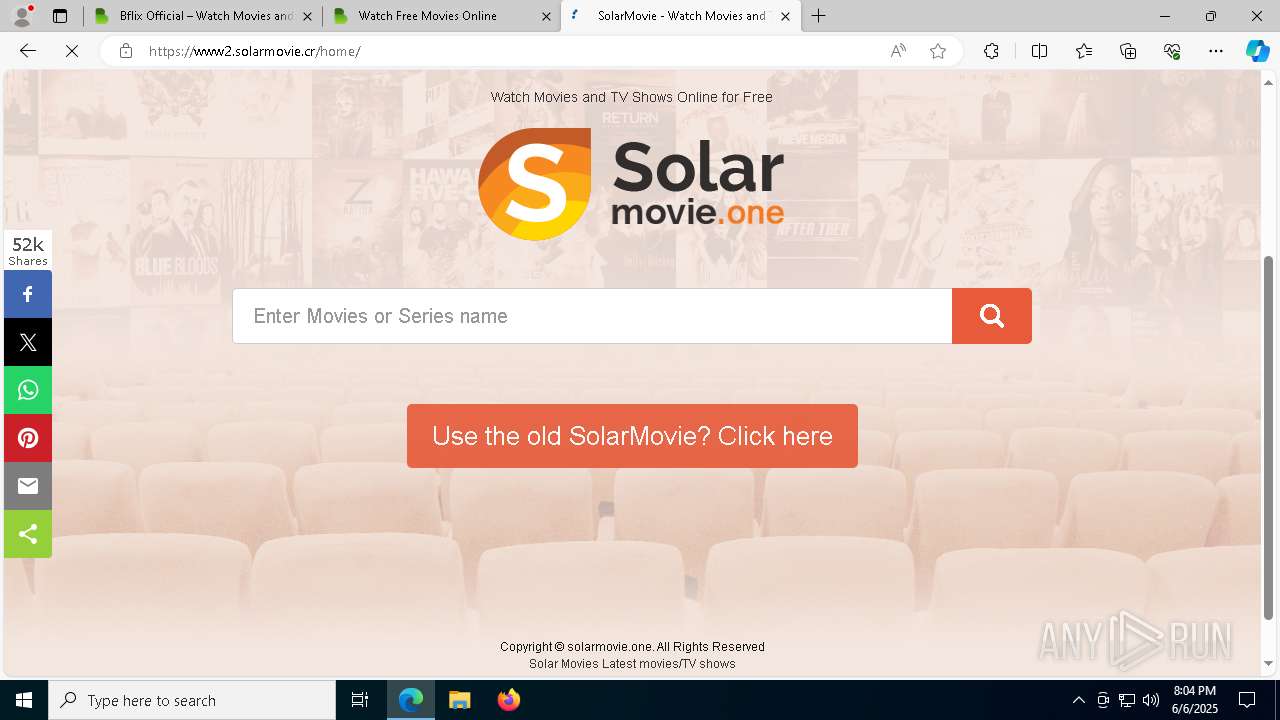The image size is (1280, 720).
Task: Open Read Aloud in address bar
Action: pyautogui.click(x=898, y=51)
